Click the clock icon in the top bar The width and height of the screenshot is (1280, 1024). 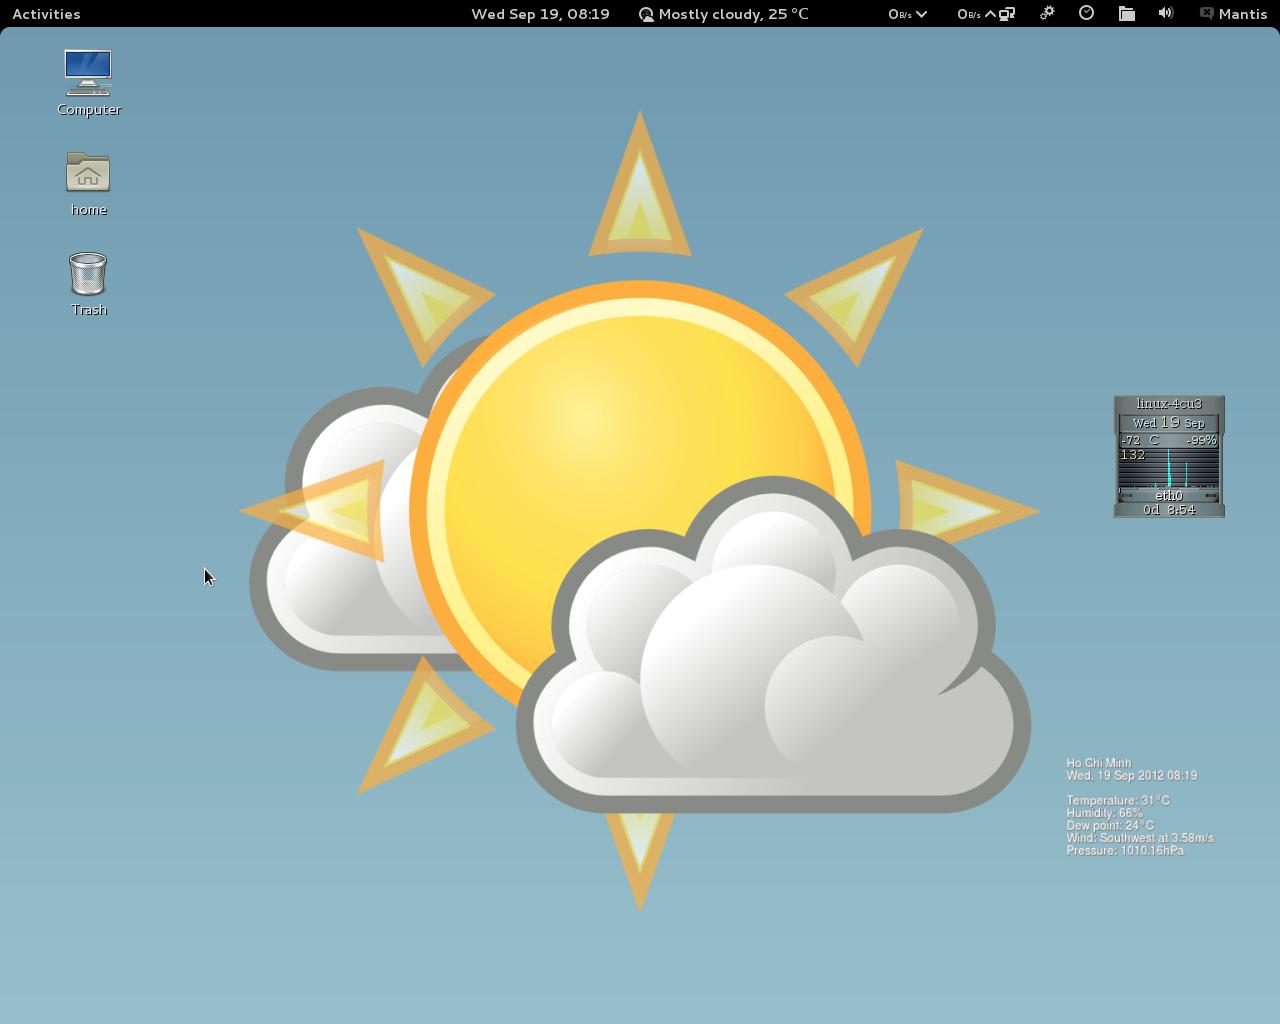click(1086, 14)
